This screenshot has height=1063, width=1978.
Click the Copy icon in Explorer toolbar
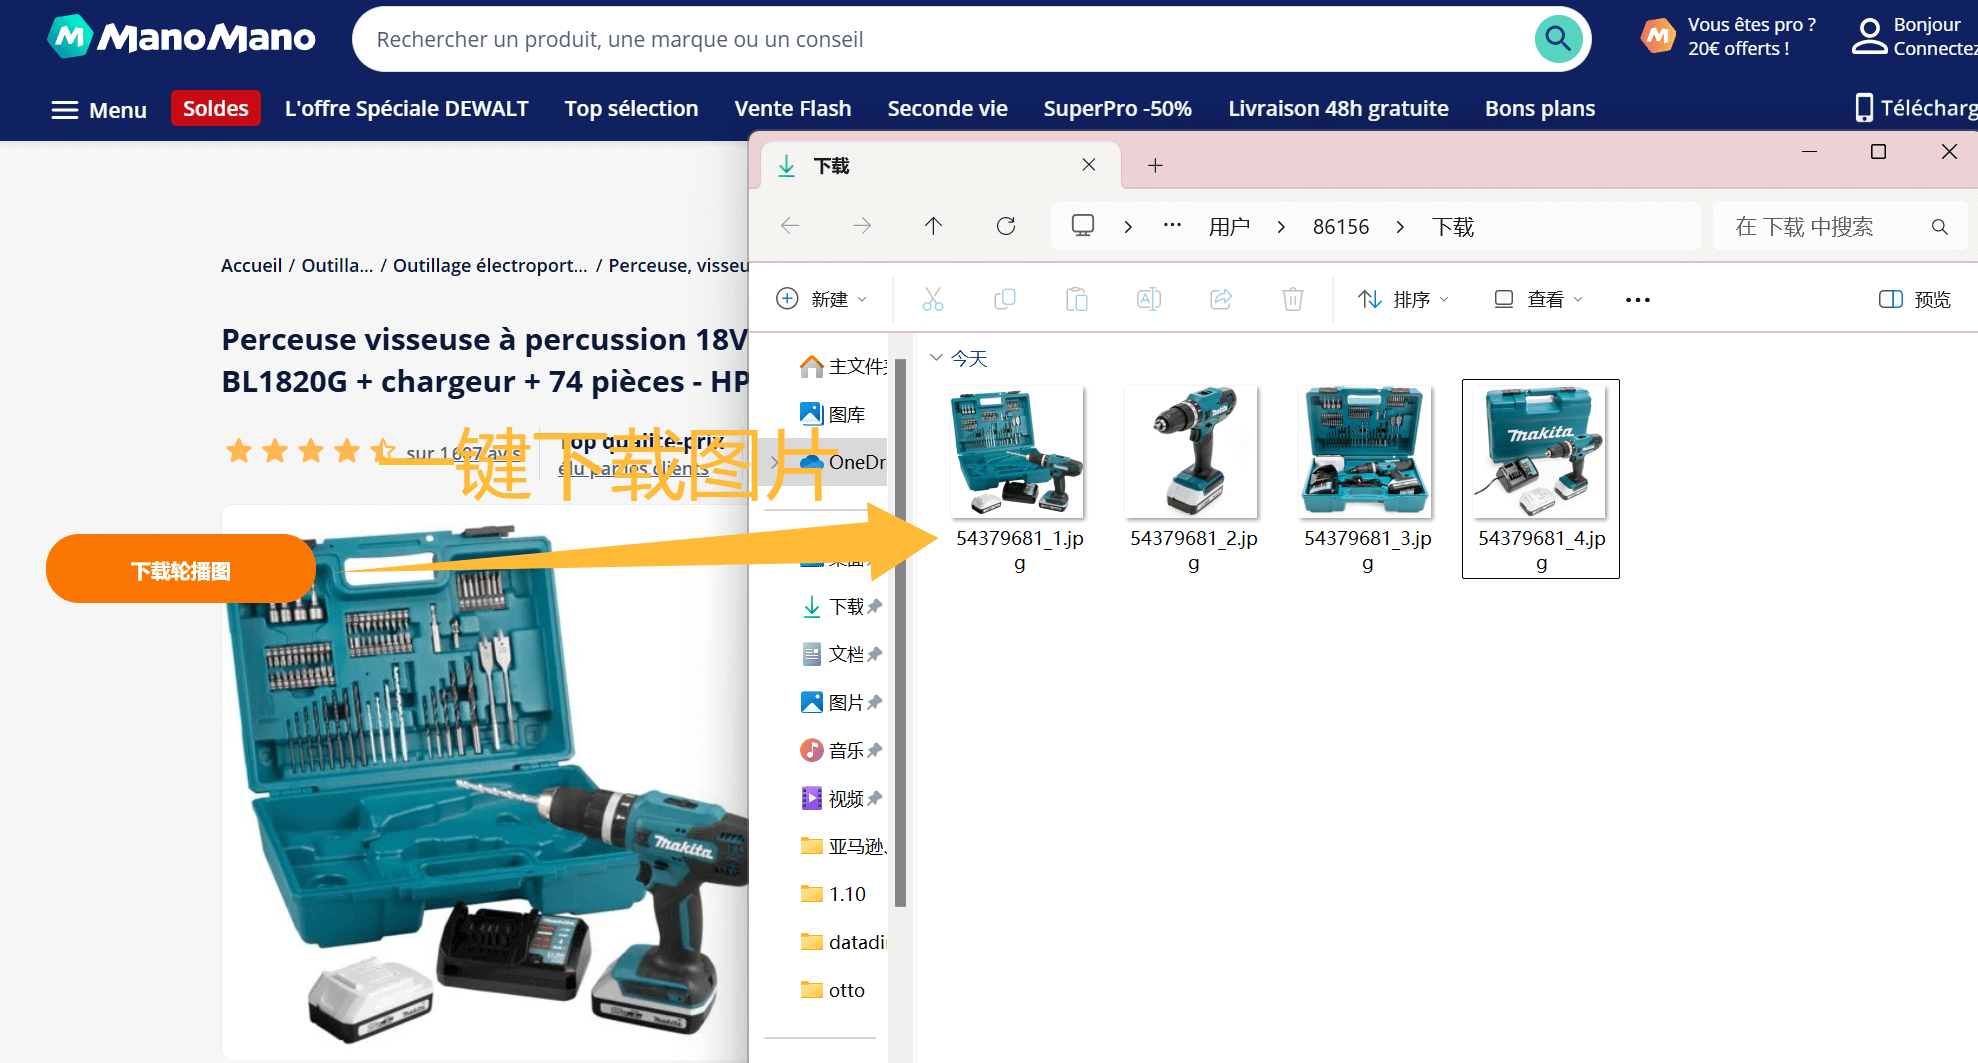(1005, 299)
